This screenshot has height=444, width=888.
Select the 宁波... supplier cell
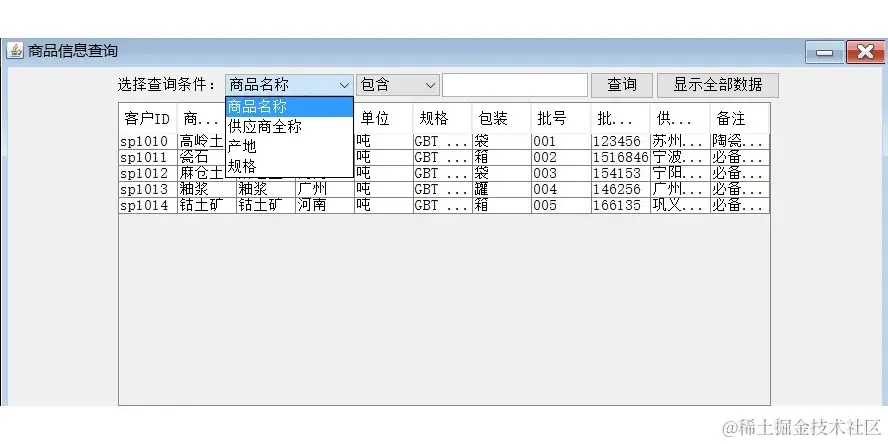click(680, 157)
